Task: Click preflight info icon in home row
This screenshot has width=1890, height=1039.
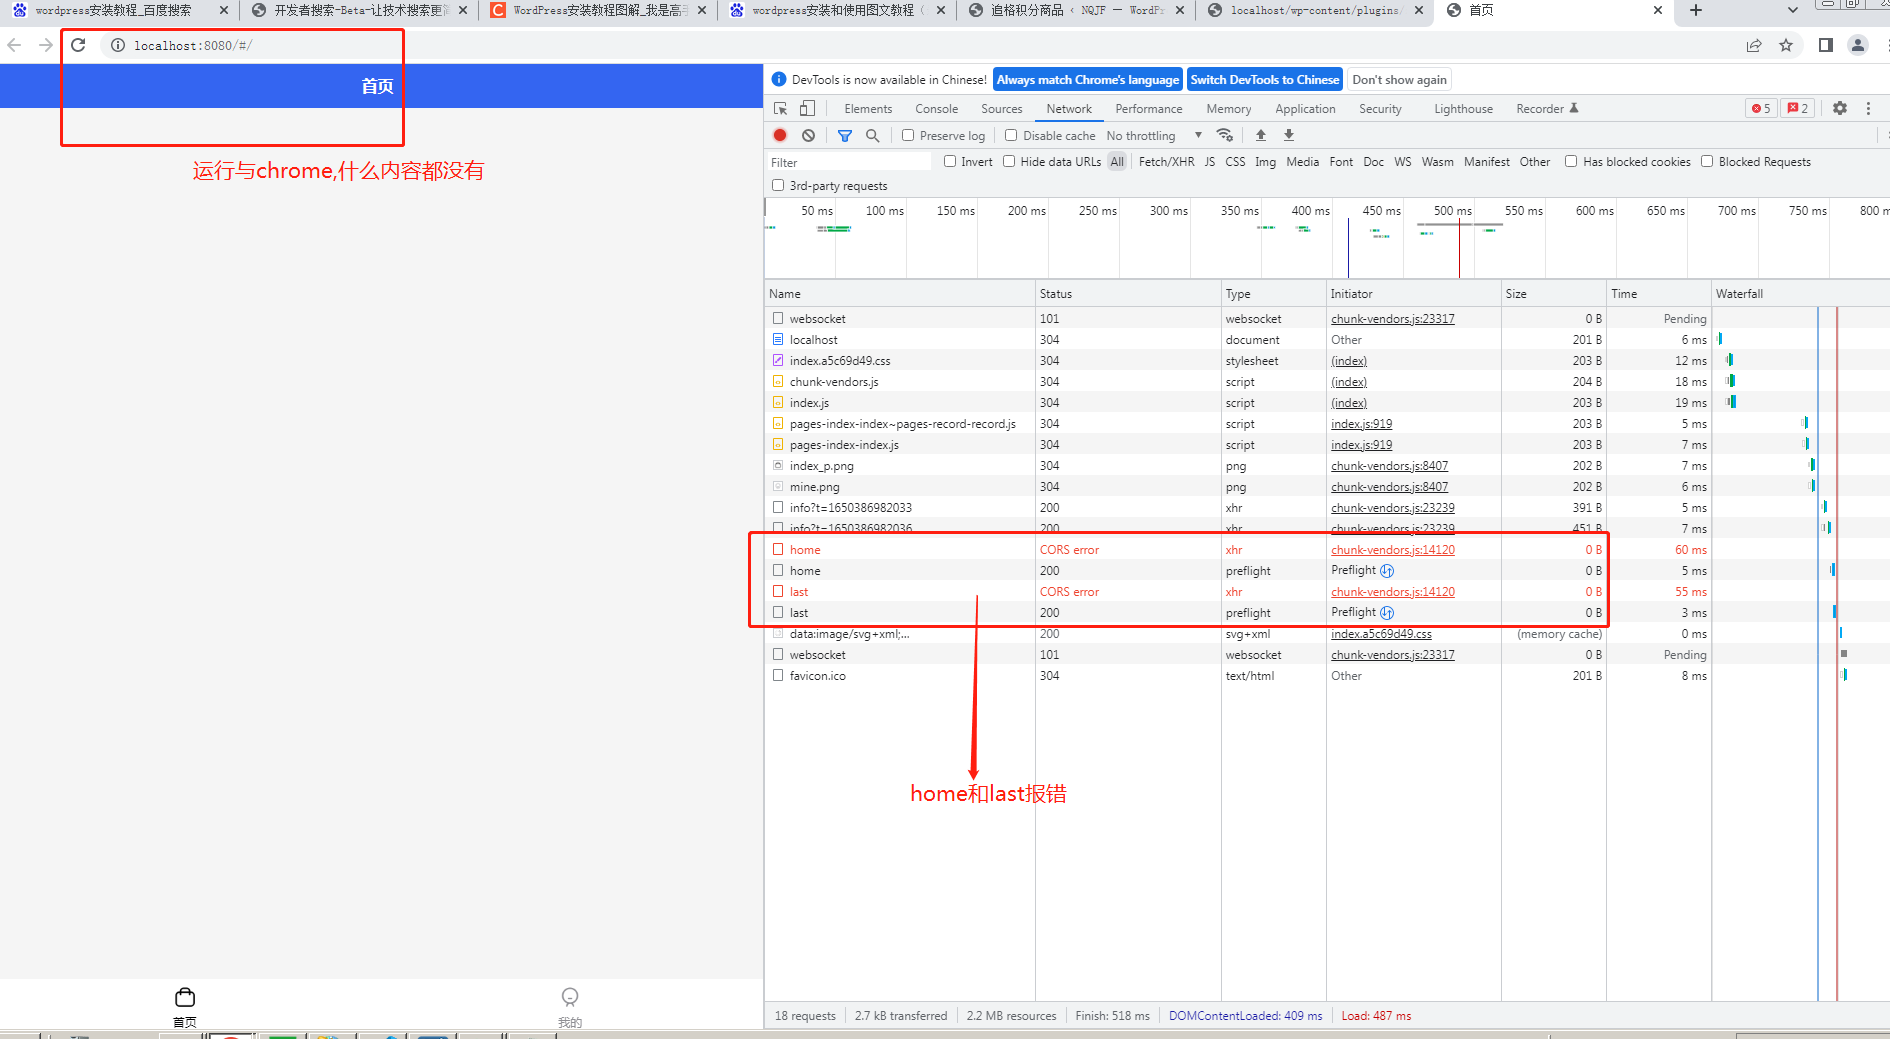Action: [x=1387, y=570]
